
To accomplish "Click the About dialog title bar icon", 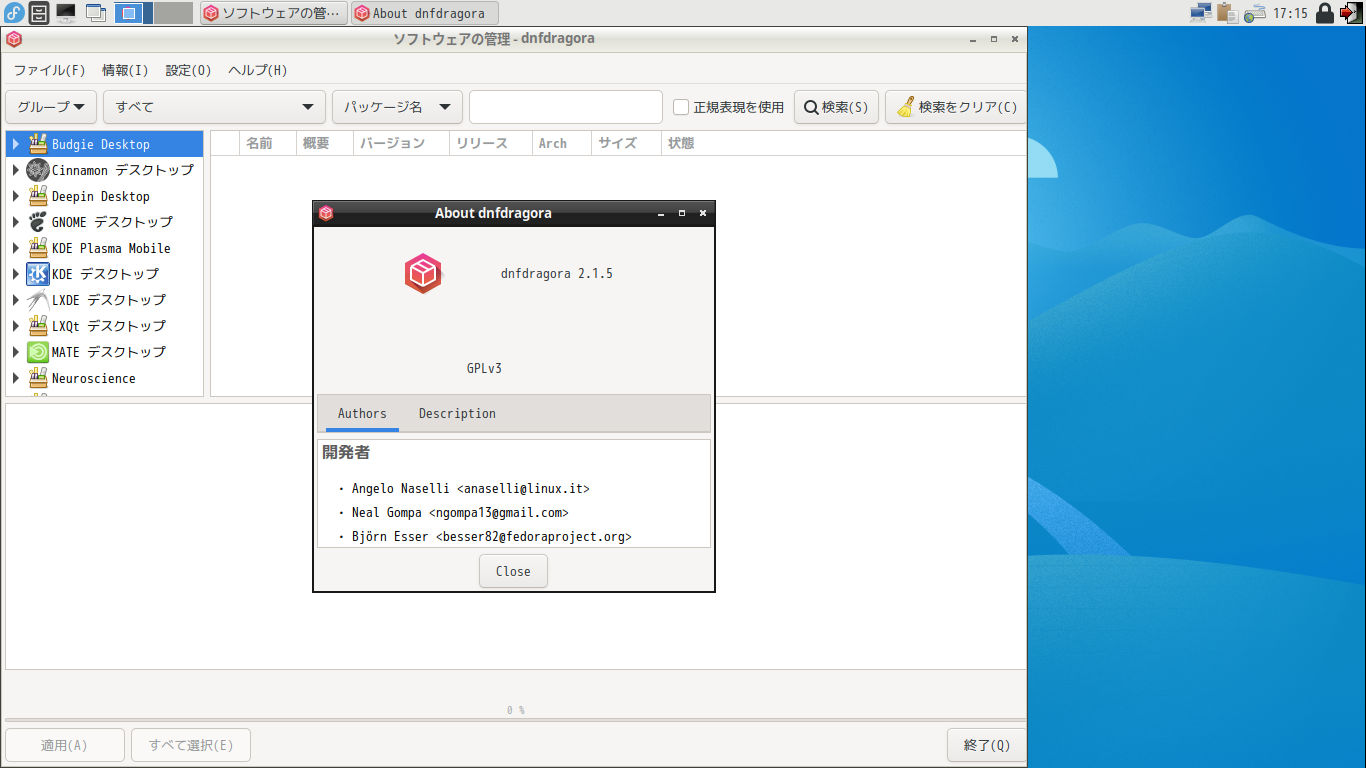I will pos(326,213).
